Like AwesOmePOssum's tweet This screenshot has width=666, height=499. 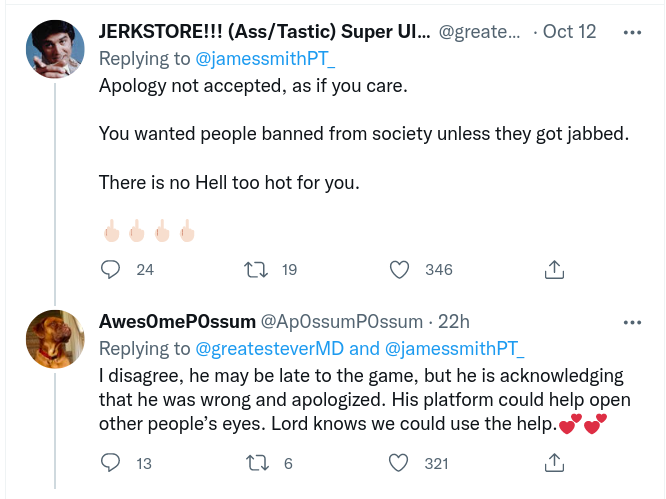(400, 463)
